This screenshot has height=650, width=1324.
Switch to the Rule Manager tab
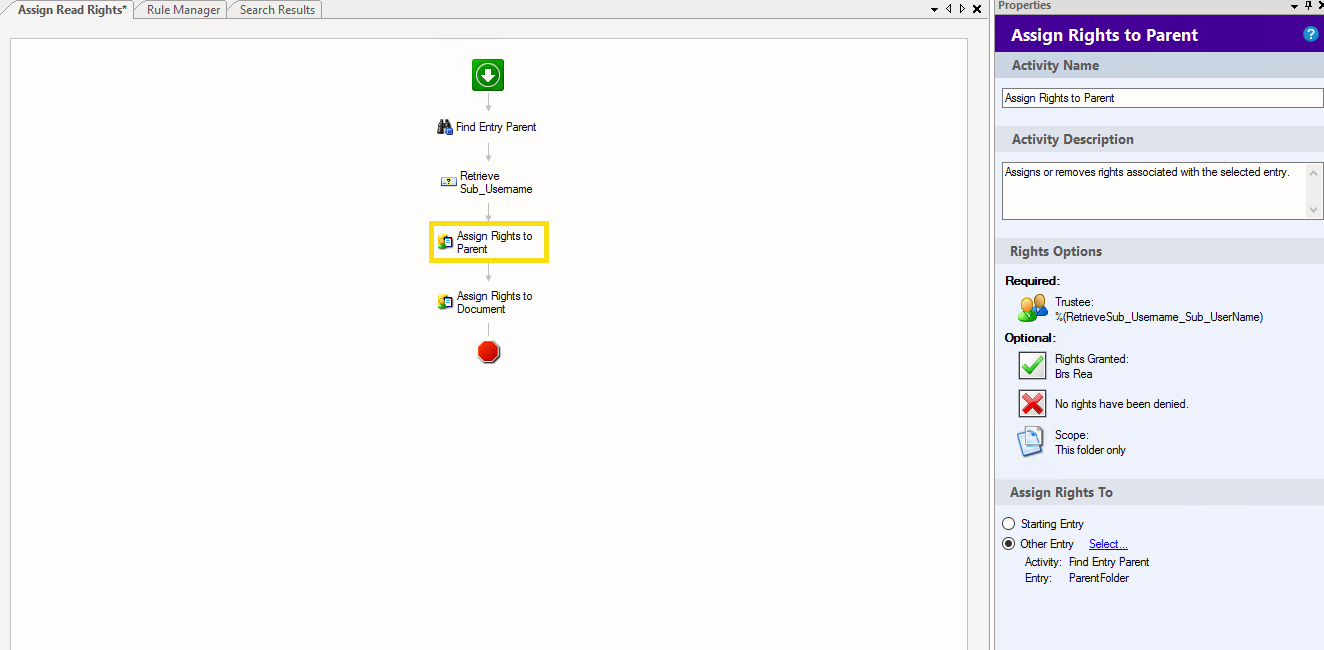point(183,9)
